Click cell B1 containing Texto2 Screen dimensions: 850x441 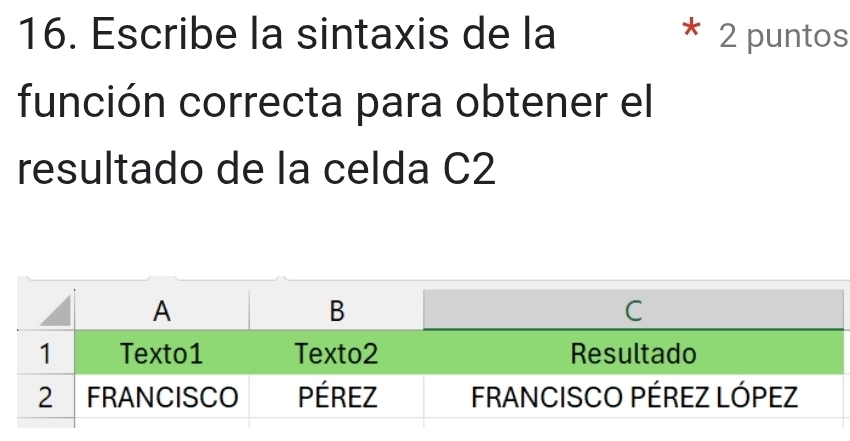(x=336, y=353)
